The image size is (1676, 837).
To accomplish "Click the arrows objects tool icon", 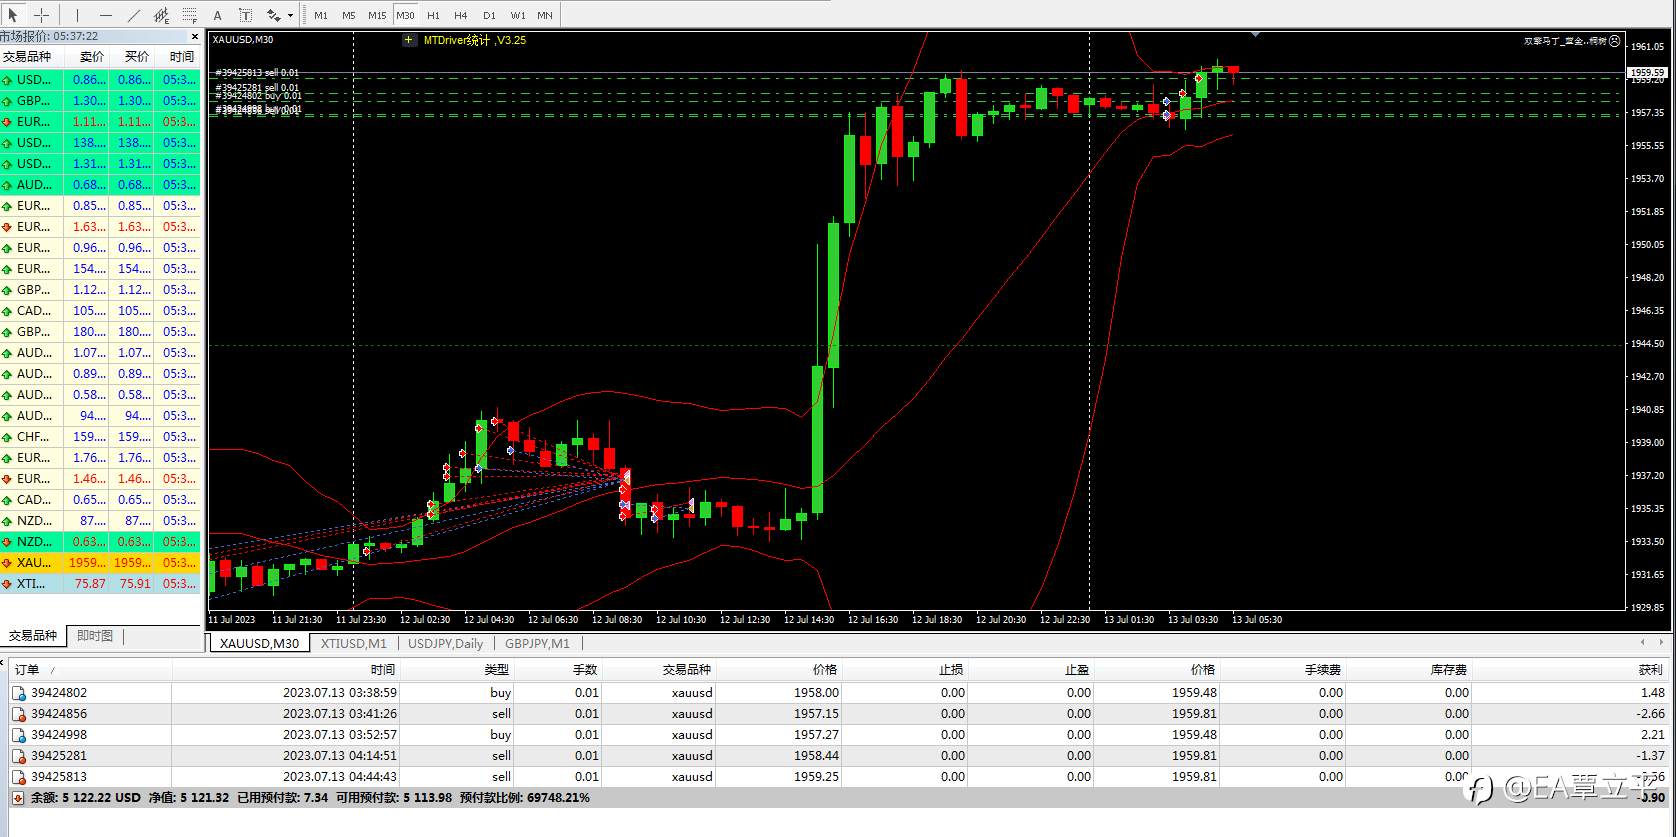I will point(273,15).
